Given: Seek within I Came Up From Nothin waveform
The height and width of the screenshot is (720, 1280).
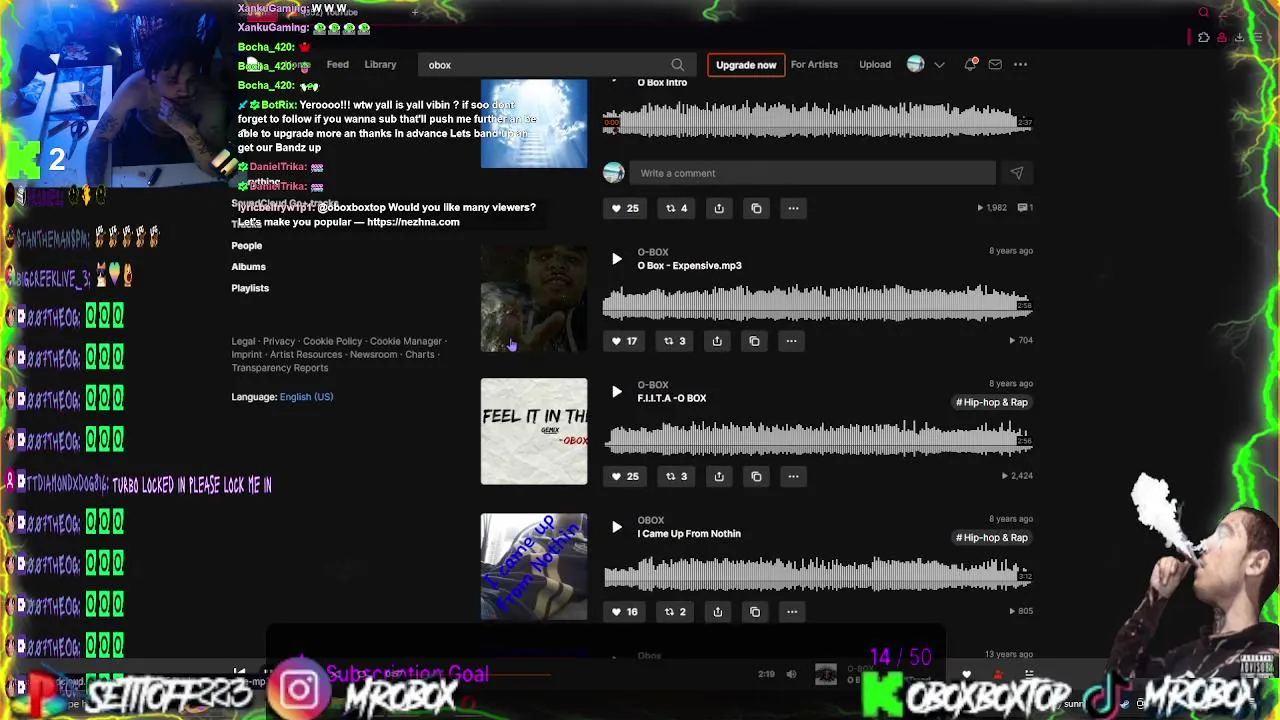Looking at the screenshot, I should (x=816, y=573).
